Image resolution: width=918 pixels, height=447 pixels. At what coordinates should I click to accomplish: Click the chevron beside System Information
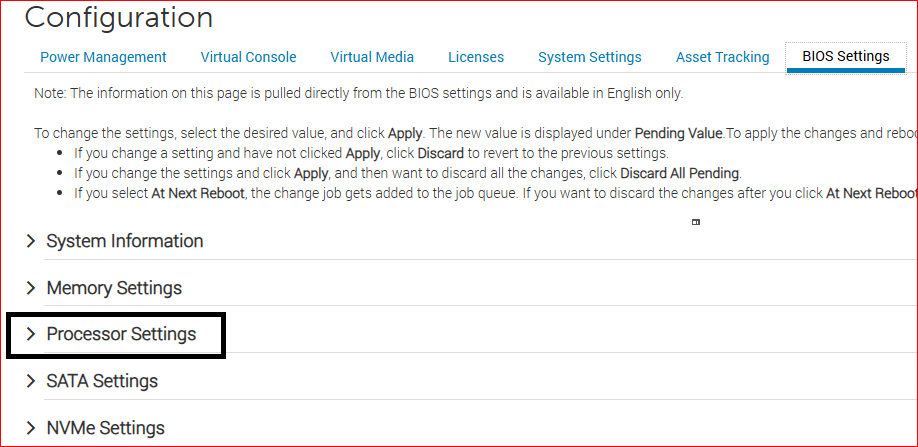[x=31, y=241]
